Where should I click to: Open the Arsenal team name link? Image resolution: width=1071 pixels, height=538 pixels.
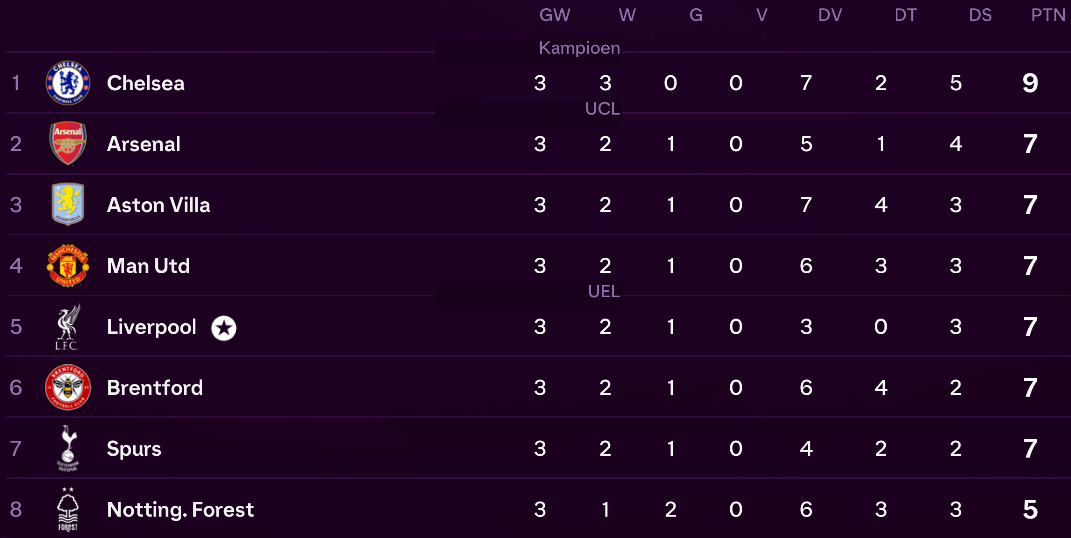[144, 144]
